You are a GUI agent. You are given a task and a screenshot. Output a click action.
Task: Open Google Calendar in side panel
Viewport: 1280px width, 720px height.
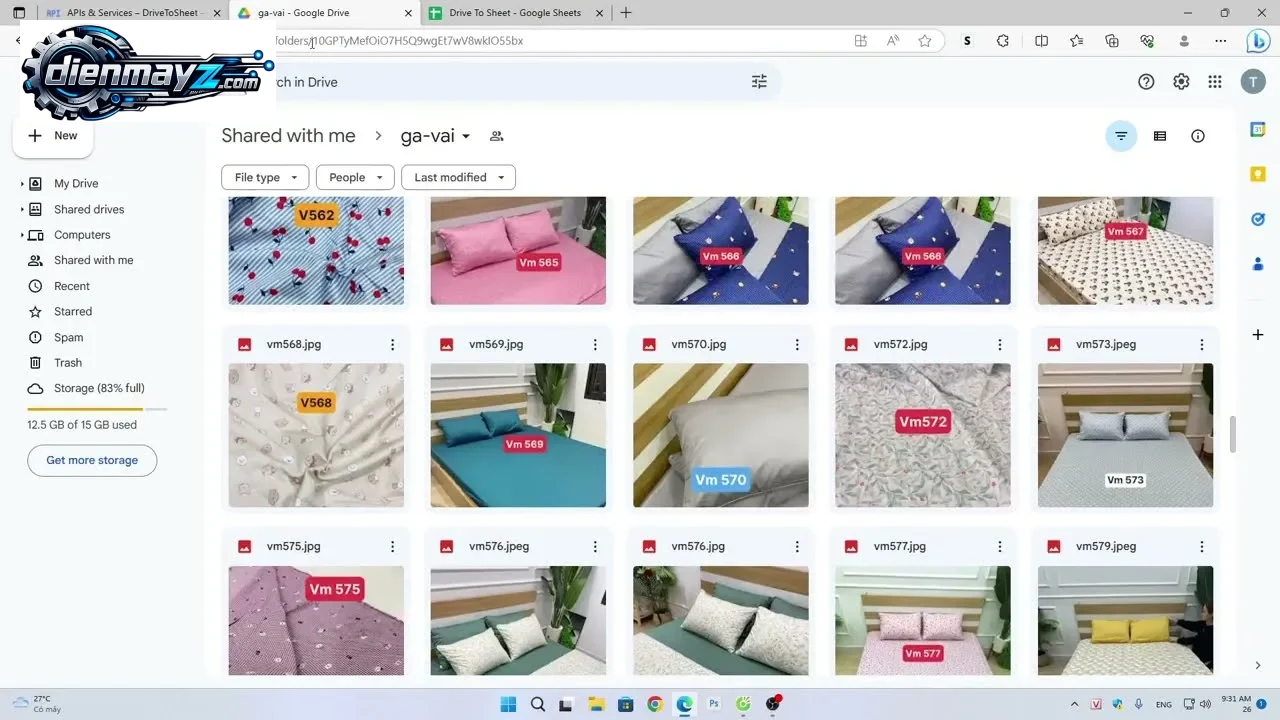click(1258, 129)
